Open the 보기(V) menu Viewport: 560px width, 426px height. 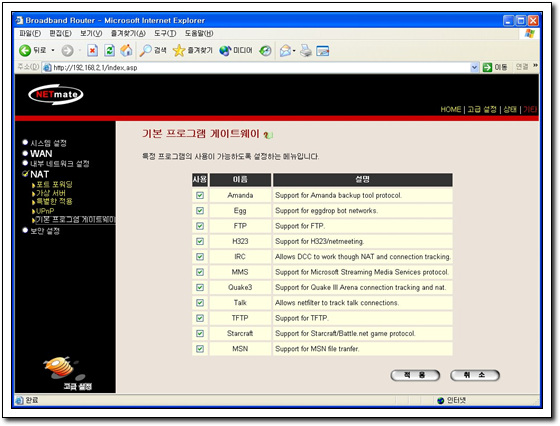(91, 34)
